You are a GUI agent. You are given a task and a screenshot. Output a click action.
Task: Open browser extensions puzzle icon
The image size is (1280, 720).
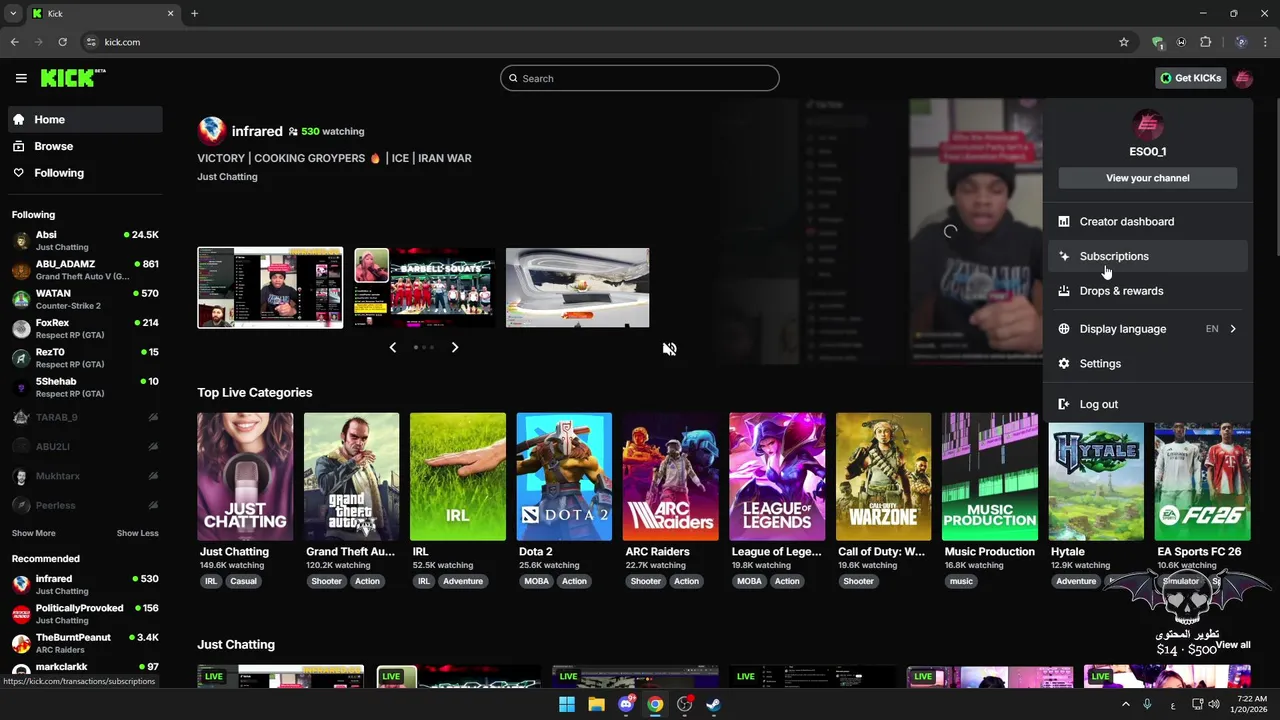tap(1205, 42)
